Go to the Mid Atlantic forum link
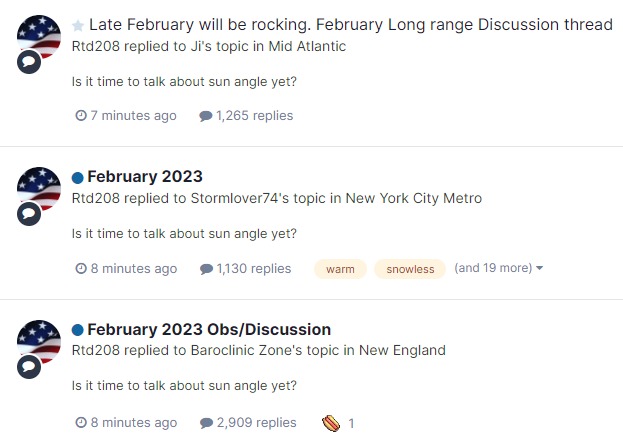 click(x=307, y=46)
